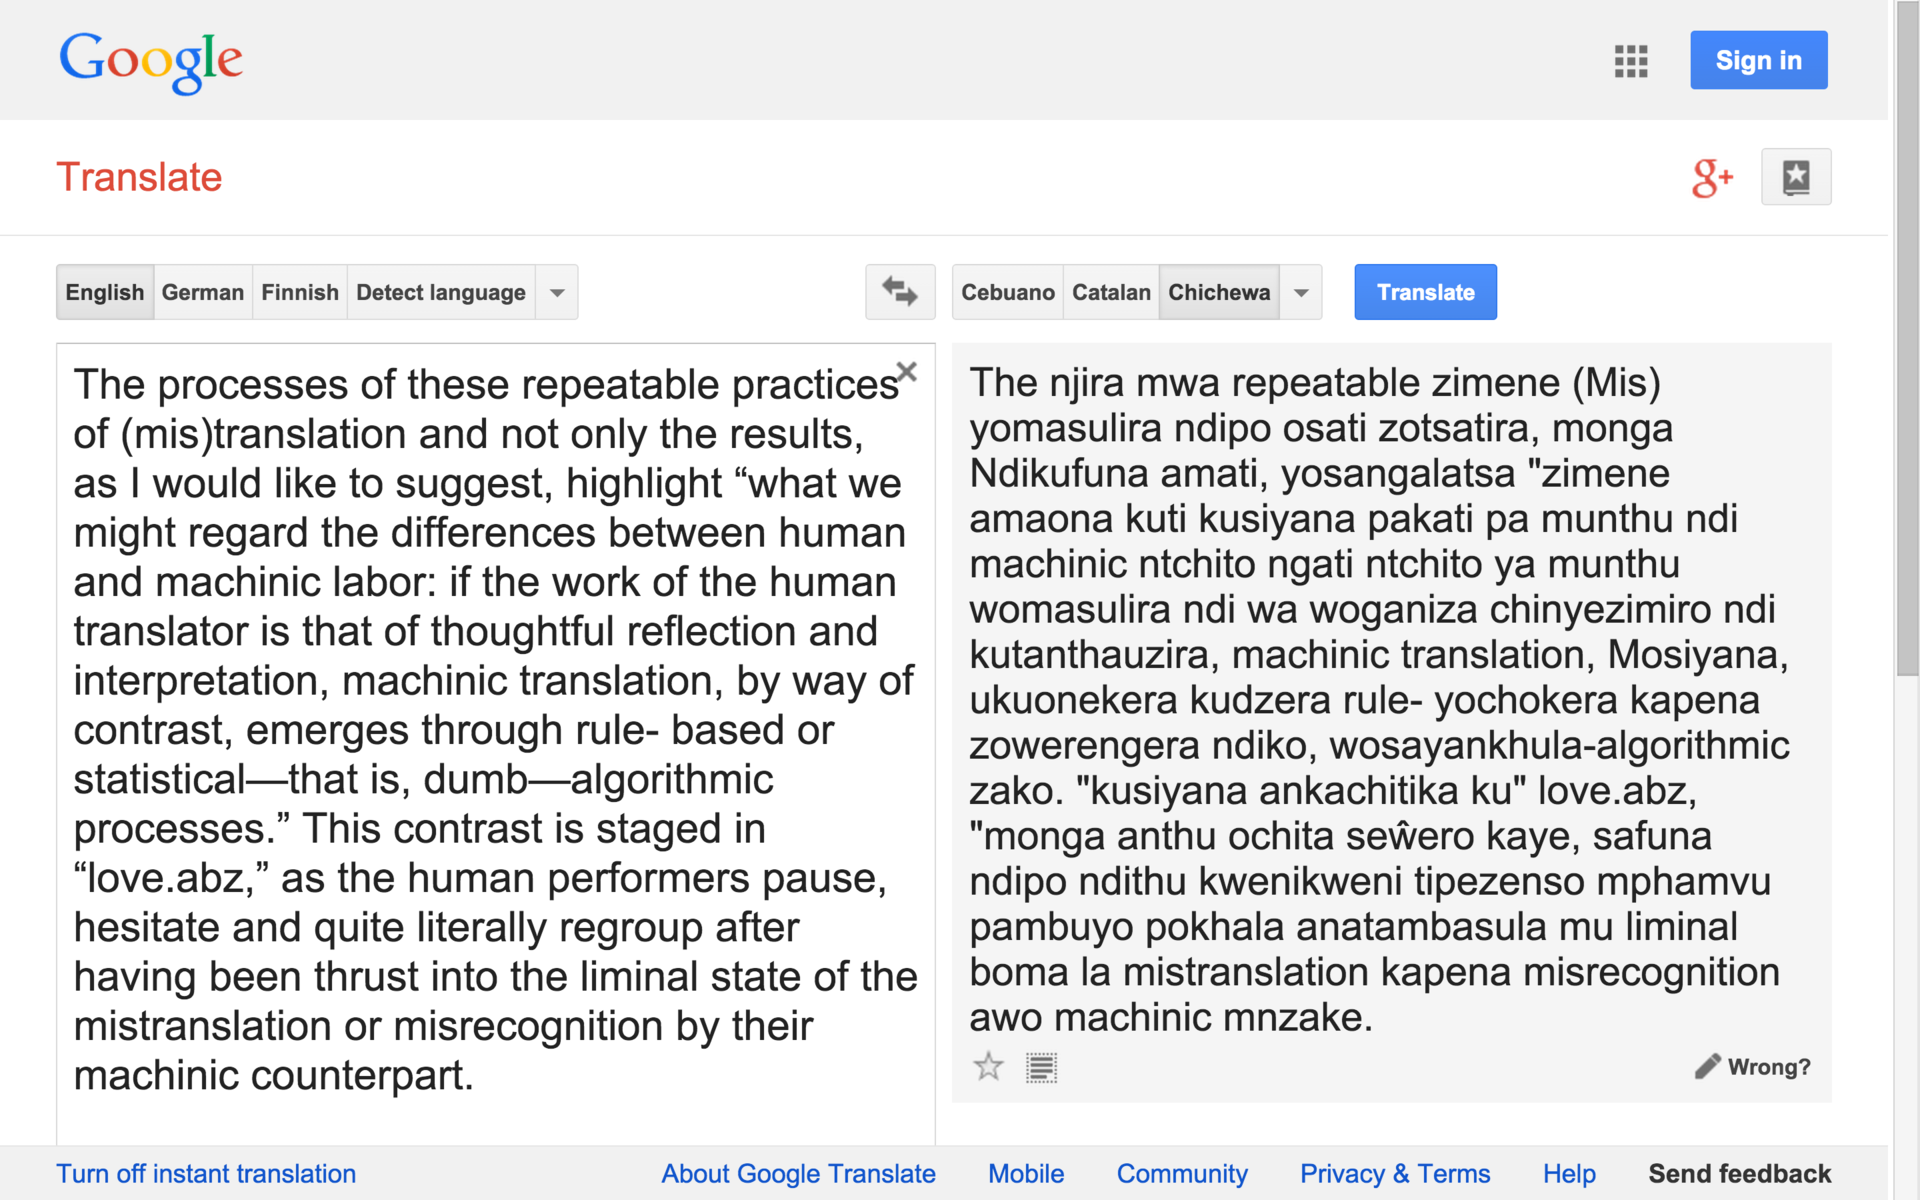Click the Sign in button
1920x1200 pixels.
(x=1758, y=61)
